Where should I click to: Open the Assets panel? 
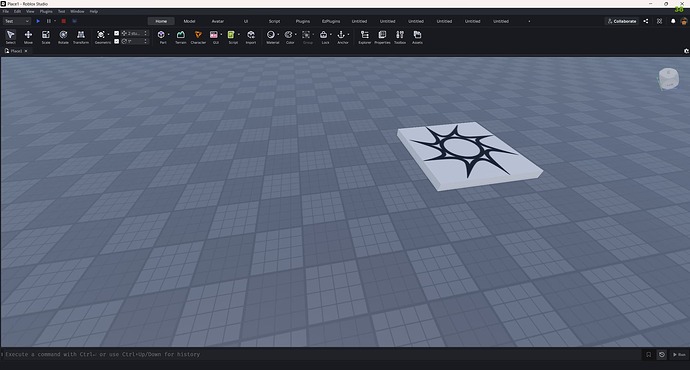[x=418, y=37]
